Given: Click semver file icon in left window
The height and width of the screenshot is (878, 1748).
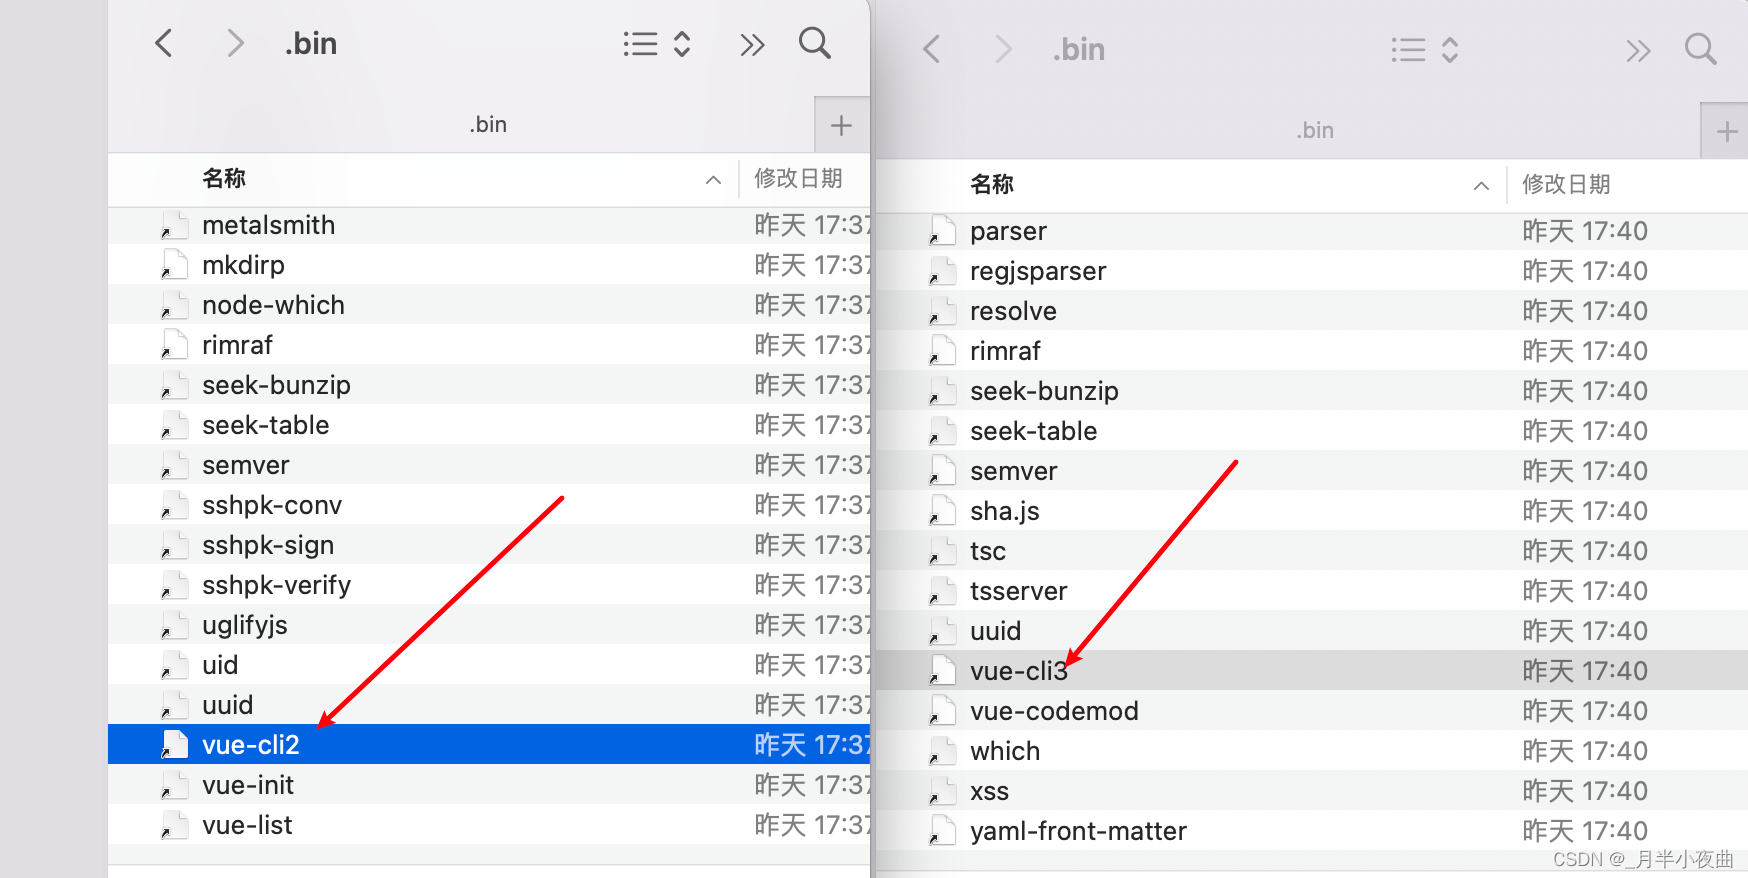Looking at the screenshot, I should pos(174,465).
